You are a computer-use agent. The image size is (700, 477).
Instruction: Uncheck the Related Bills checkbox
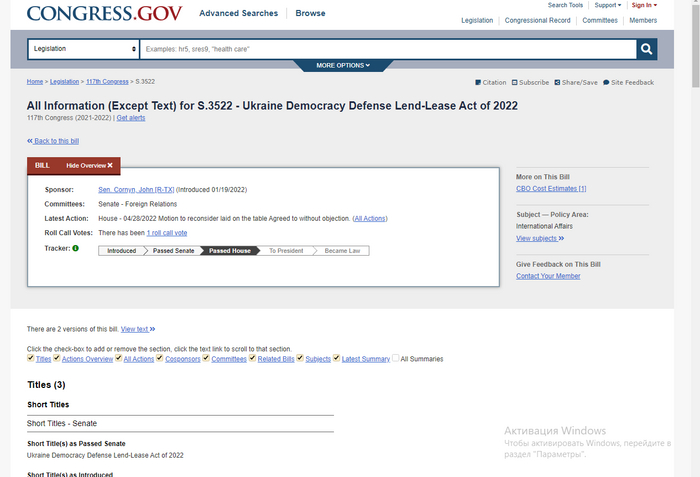pos(252,358)
